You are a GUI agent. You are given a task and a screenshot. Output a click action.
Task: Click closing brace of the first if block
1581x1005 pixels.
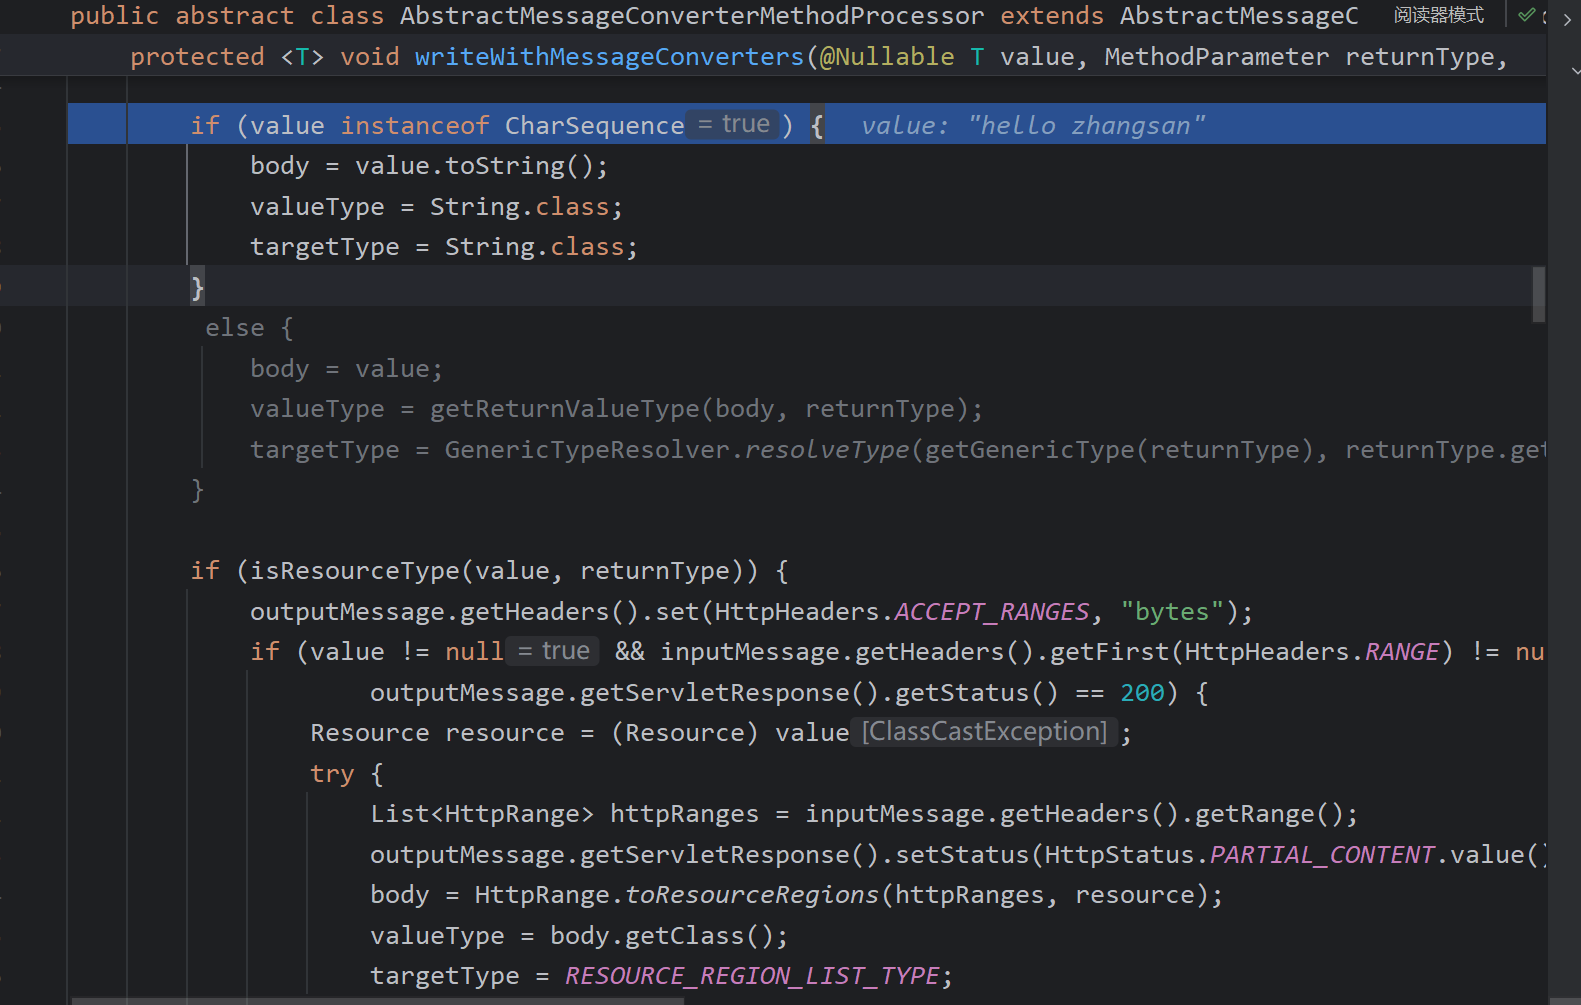pyautogui.click(x=197, y=288)
